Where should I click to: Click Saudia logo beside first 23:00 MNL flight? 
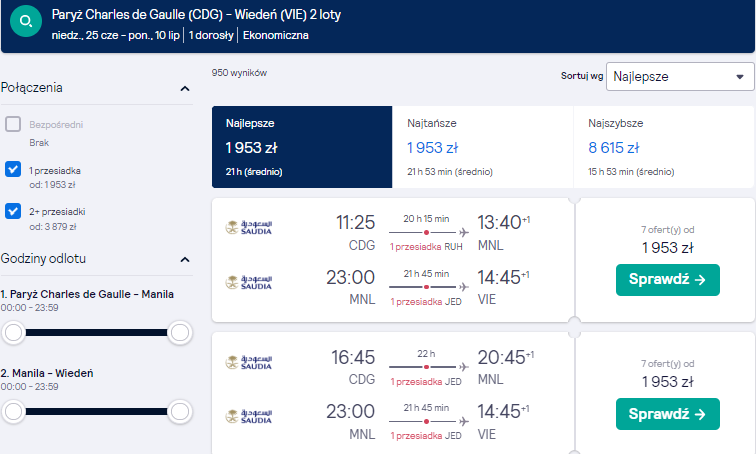(249, 282)
